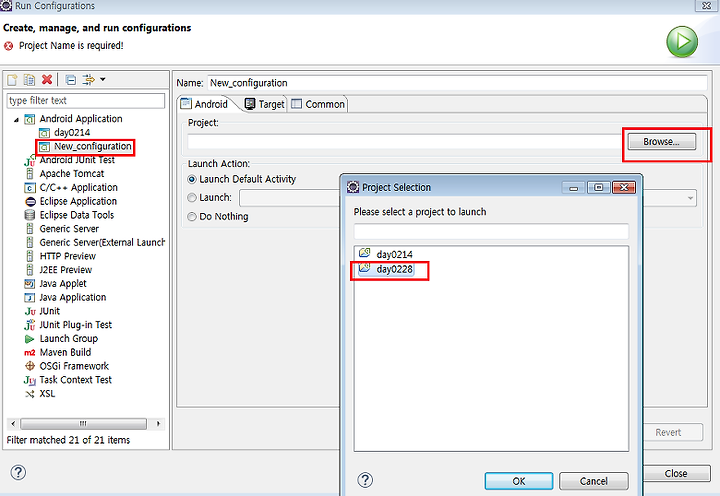Click the Apache Tomcat server icon
This screenshot has height=496, width=720.
(x=30, y=174)
